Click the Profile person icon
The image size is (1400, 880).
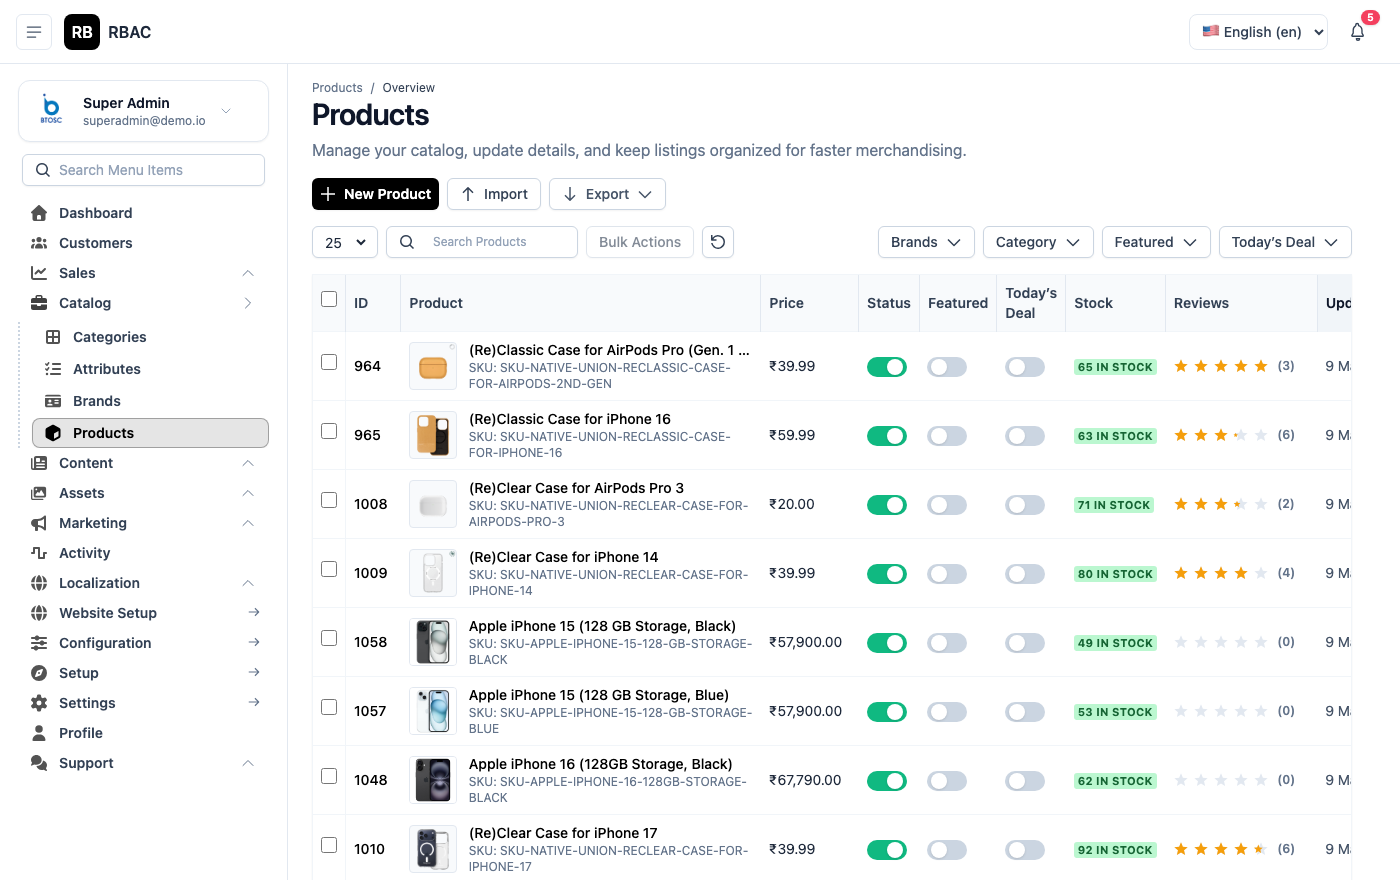(x=39, y=733)
